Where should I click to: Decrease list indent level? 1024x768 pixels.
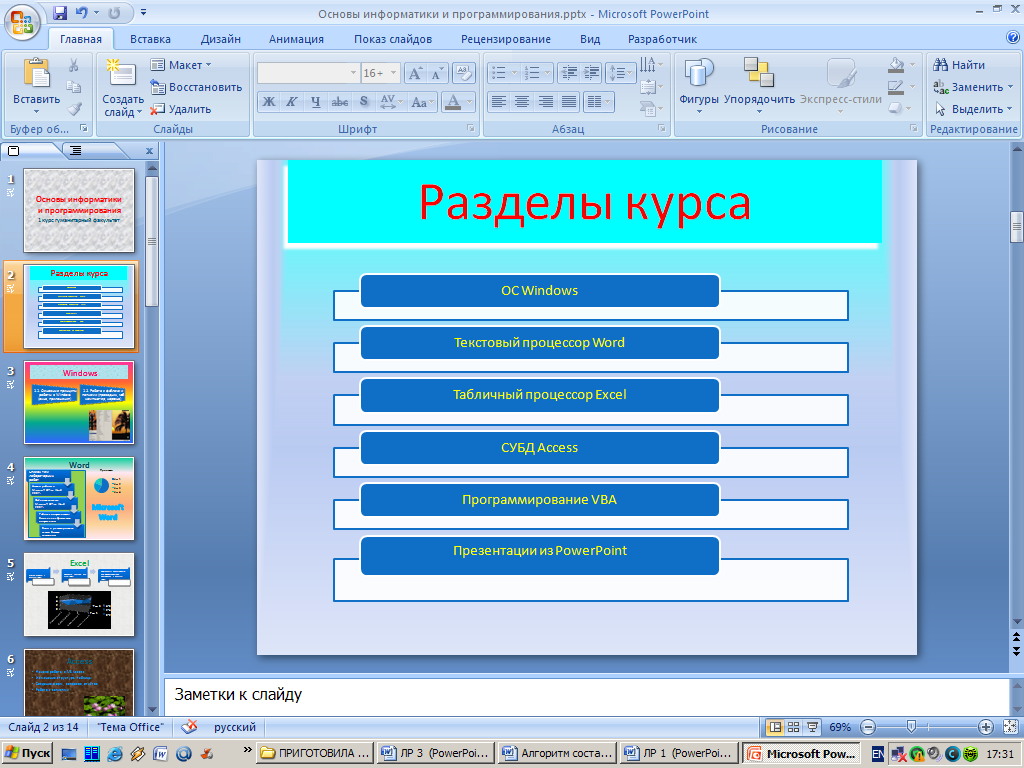click(569, 73)
